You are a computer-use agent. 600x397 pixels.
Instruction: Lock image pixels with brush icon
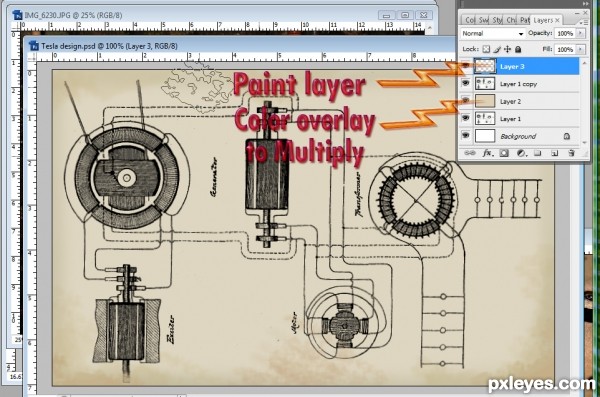point(497,49)
